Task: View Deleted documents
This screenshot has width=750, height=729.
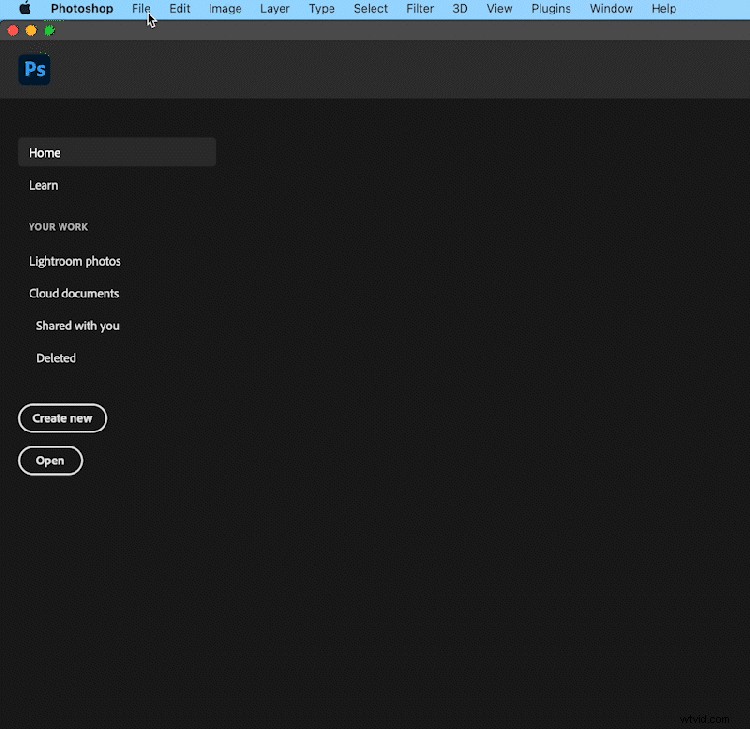Action: (x=56, y=358)
